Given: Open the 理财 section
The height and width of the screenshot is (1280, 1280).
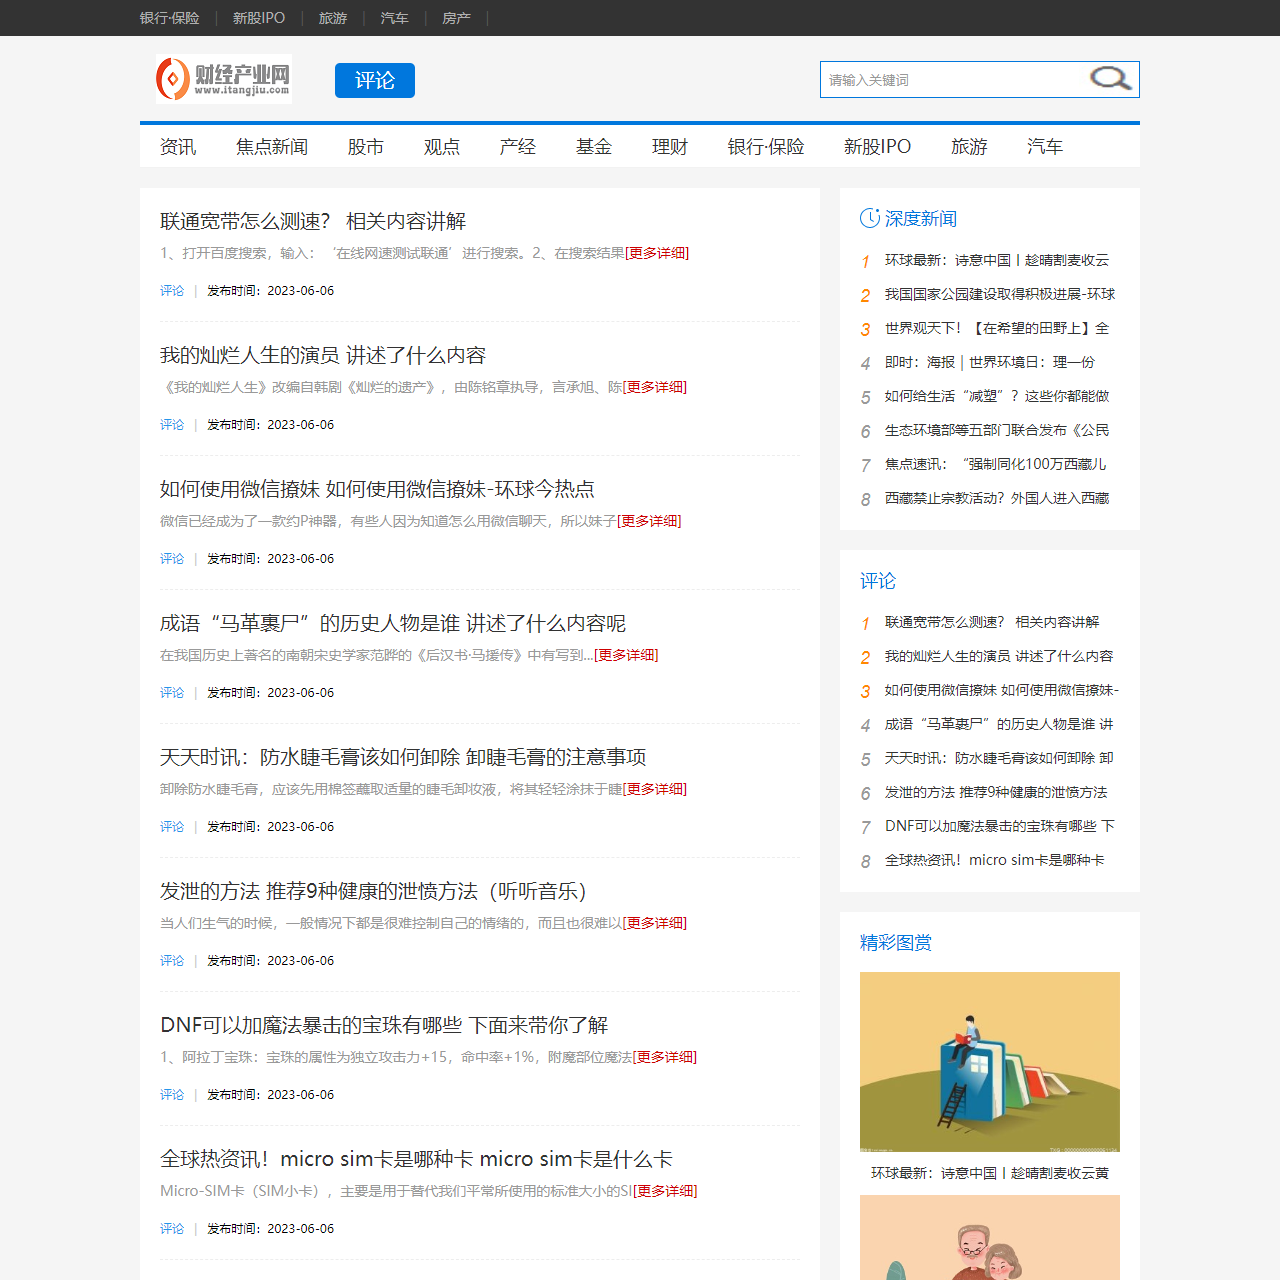Looking at the screenshot, I should click(669, 146).
